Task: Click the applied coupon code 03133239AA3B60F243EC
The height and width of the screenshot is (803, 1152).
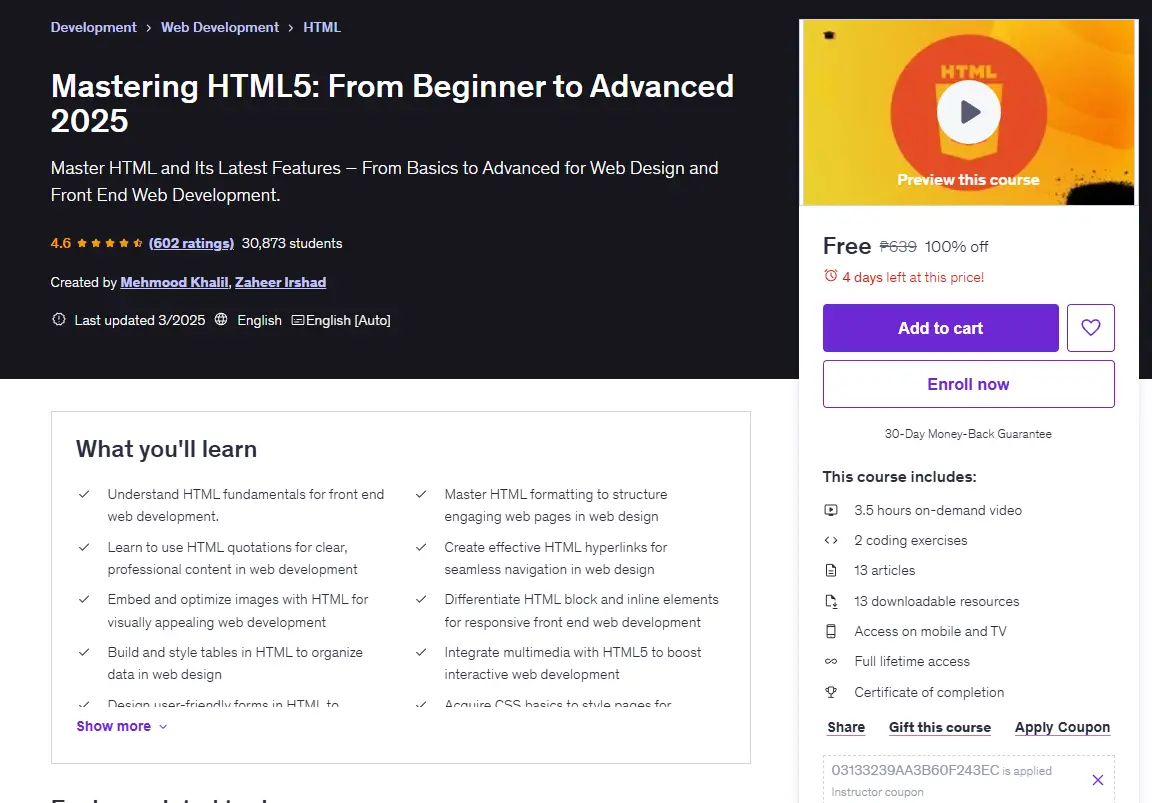Action: coord(915,770)
